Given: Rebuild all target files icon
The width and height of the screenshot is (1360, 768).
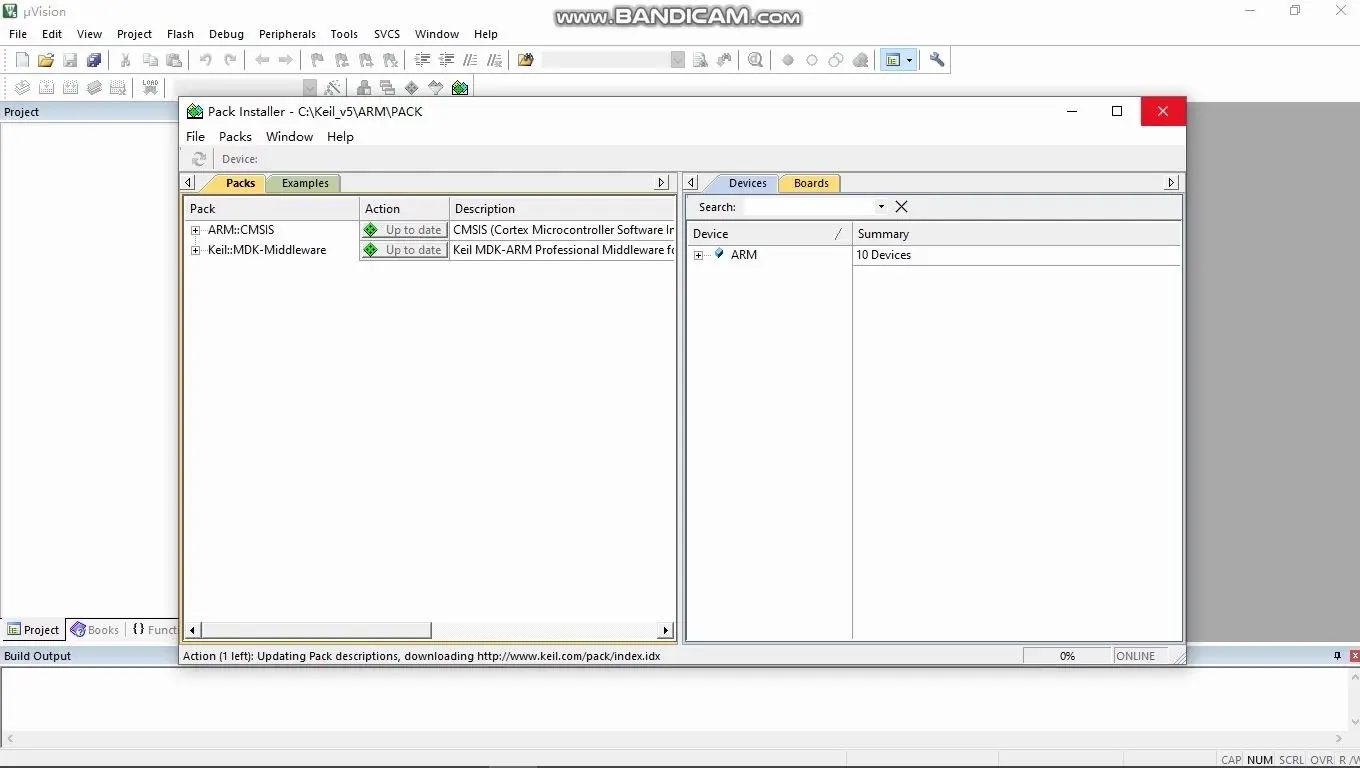Looking at the screenshot, I should [x=70, y=88].
